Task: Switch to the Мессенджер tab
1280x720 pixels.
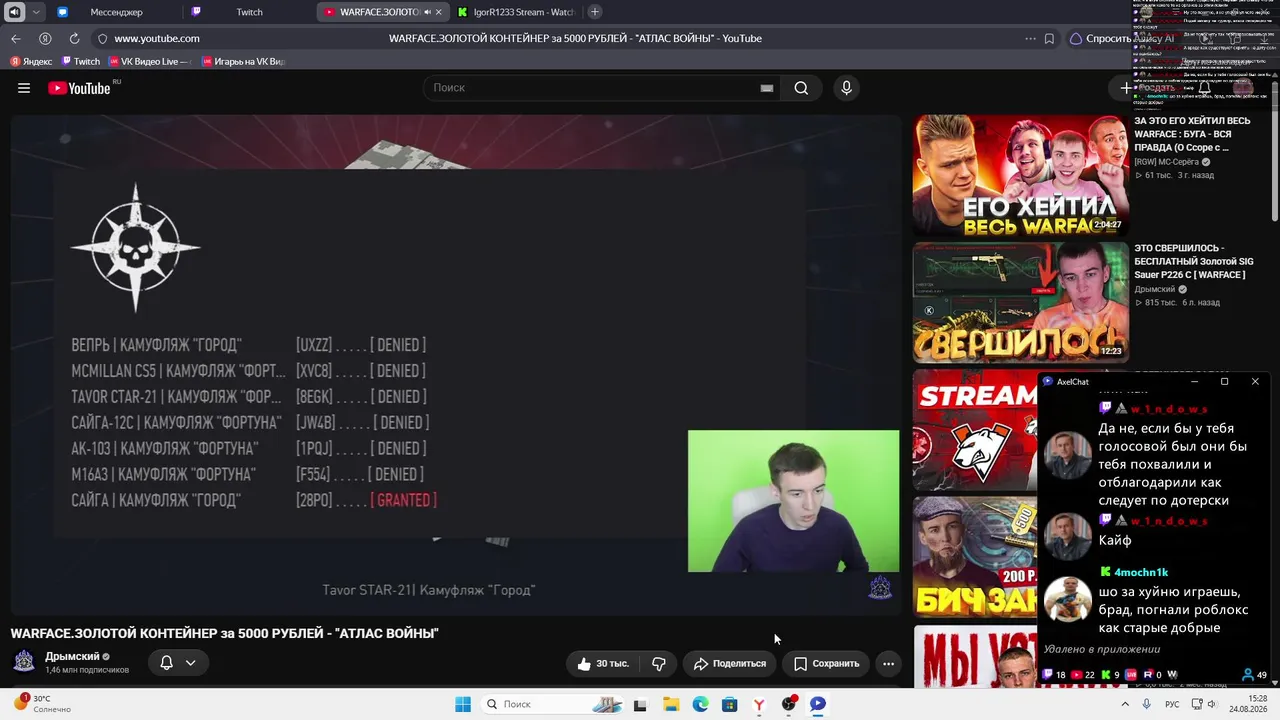Action: point(116,12)
